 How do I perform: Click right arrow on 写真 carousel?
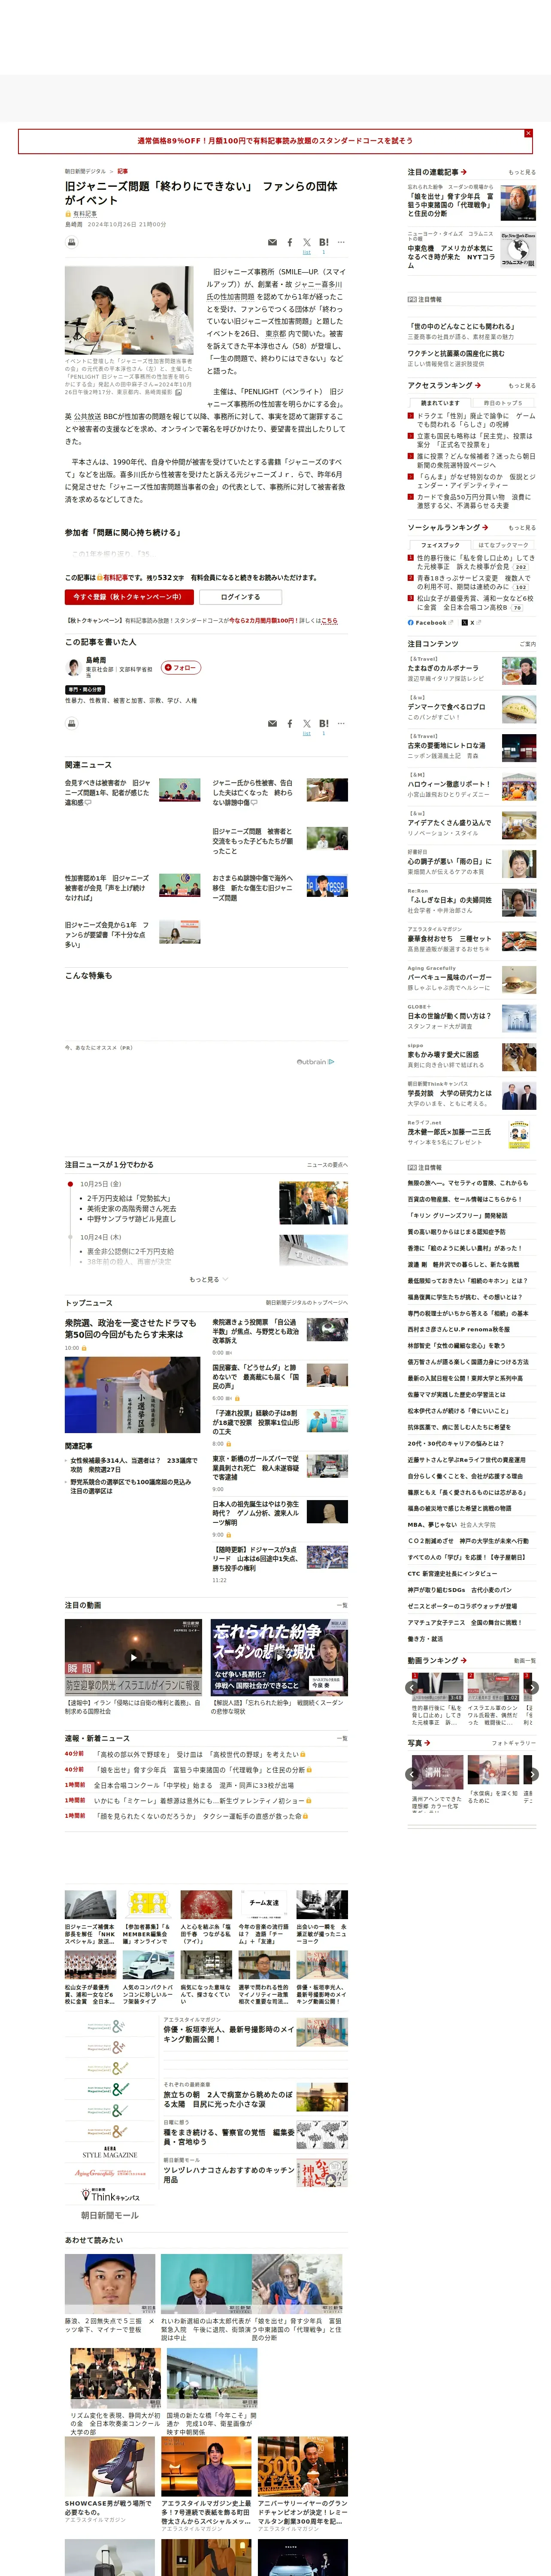click(532, 1774)
